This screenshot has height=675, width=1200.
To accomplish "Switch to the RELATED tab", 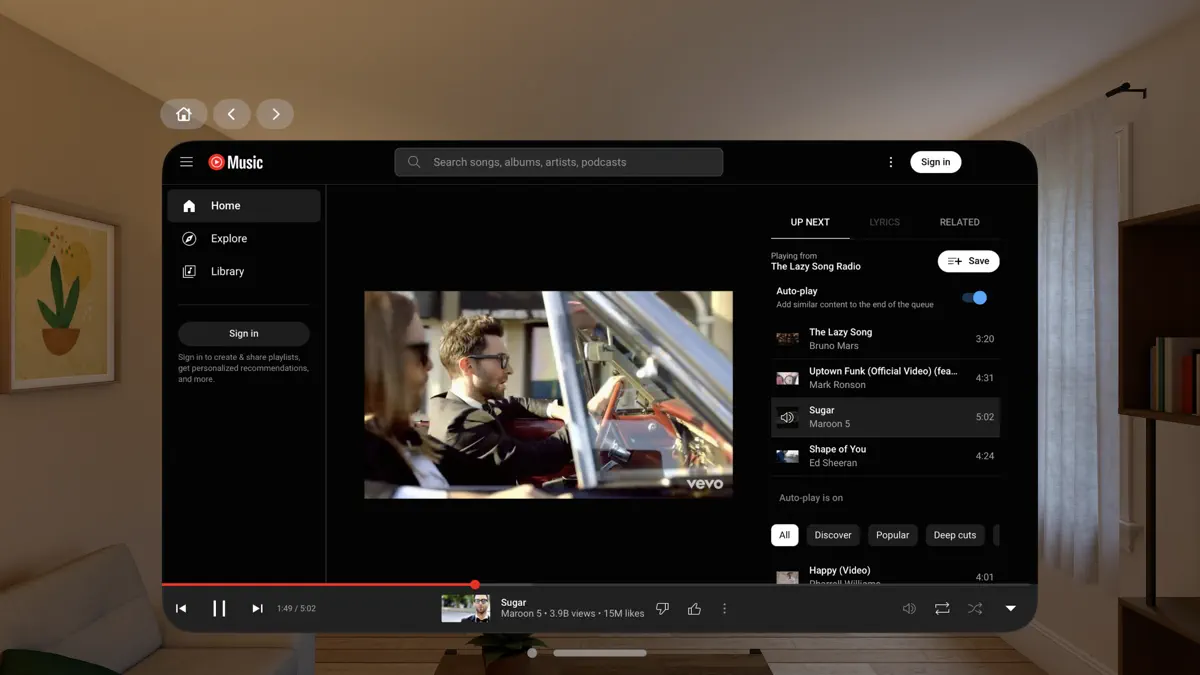I will [959, 222].
